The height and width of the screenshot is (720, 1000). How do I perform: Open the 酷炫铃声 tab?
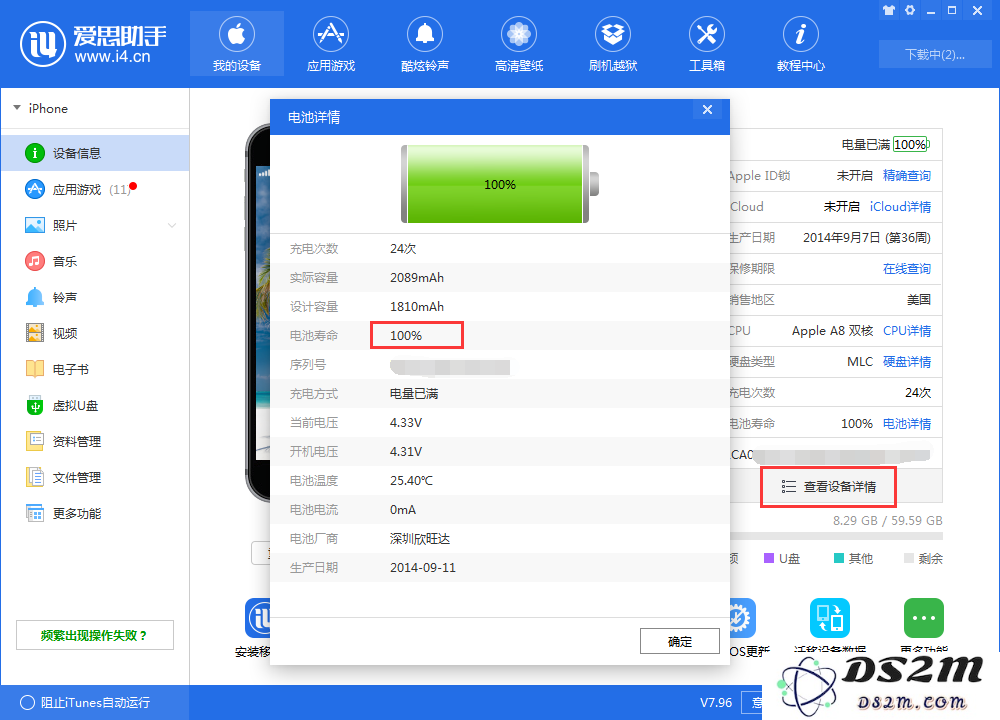425,43
